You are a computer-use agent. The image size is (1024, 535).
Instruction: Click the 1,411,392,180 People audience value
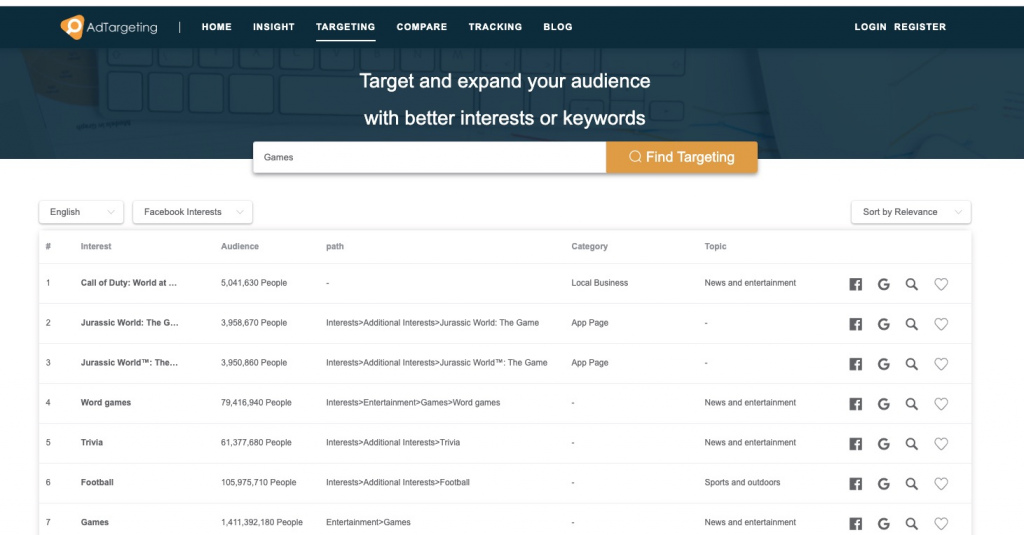click(262, 522)
